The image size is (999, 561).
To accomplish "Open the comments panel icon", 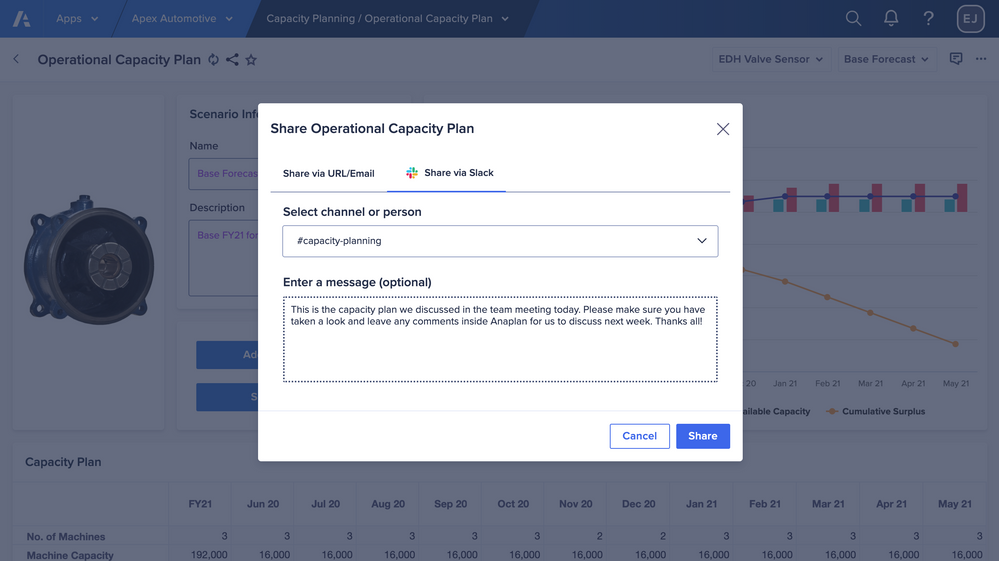I will tap(956, 59).
